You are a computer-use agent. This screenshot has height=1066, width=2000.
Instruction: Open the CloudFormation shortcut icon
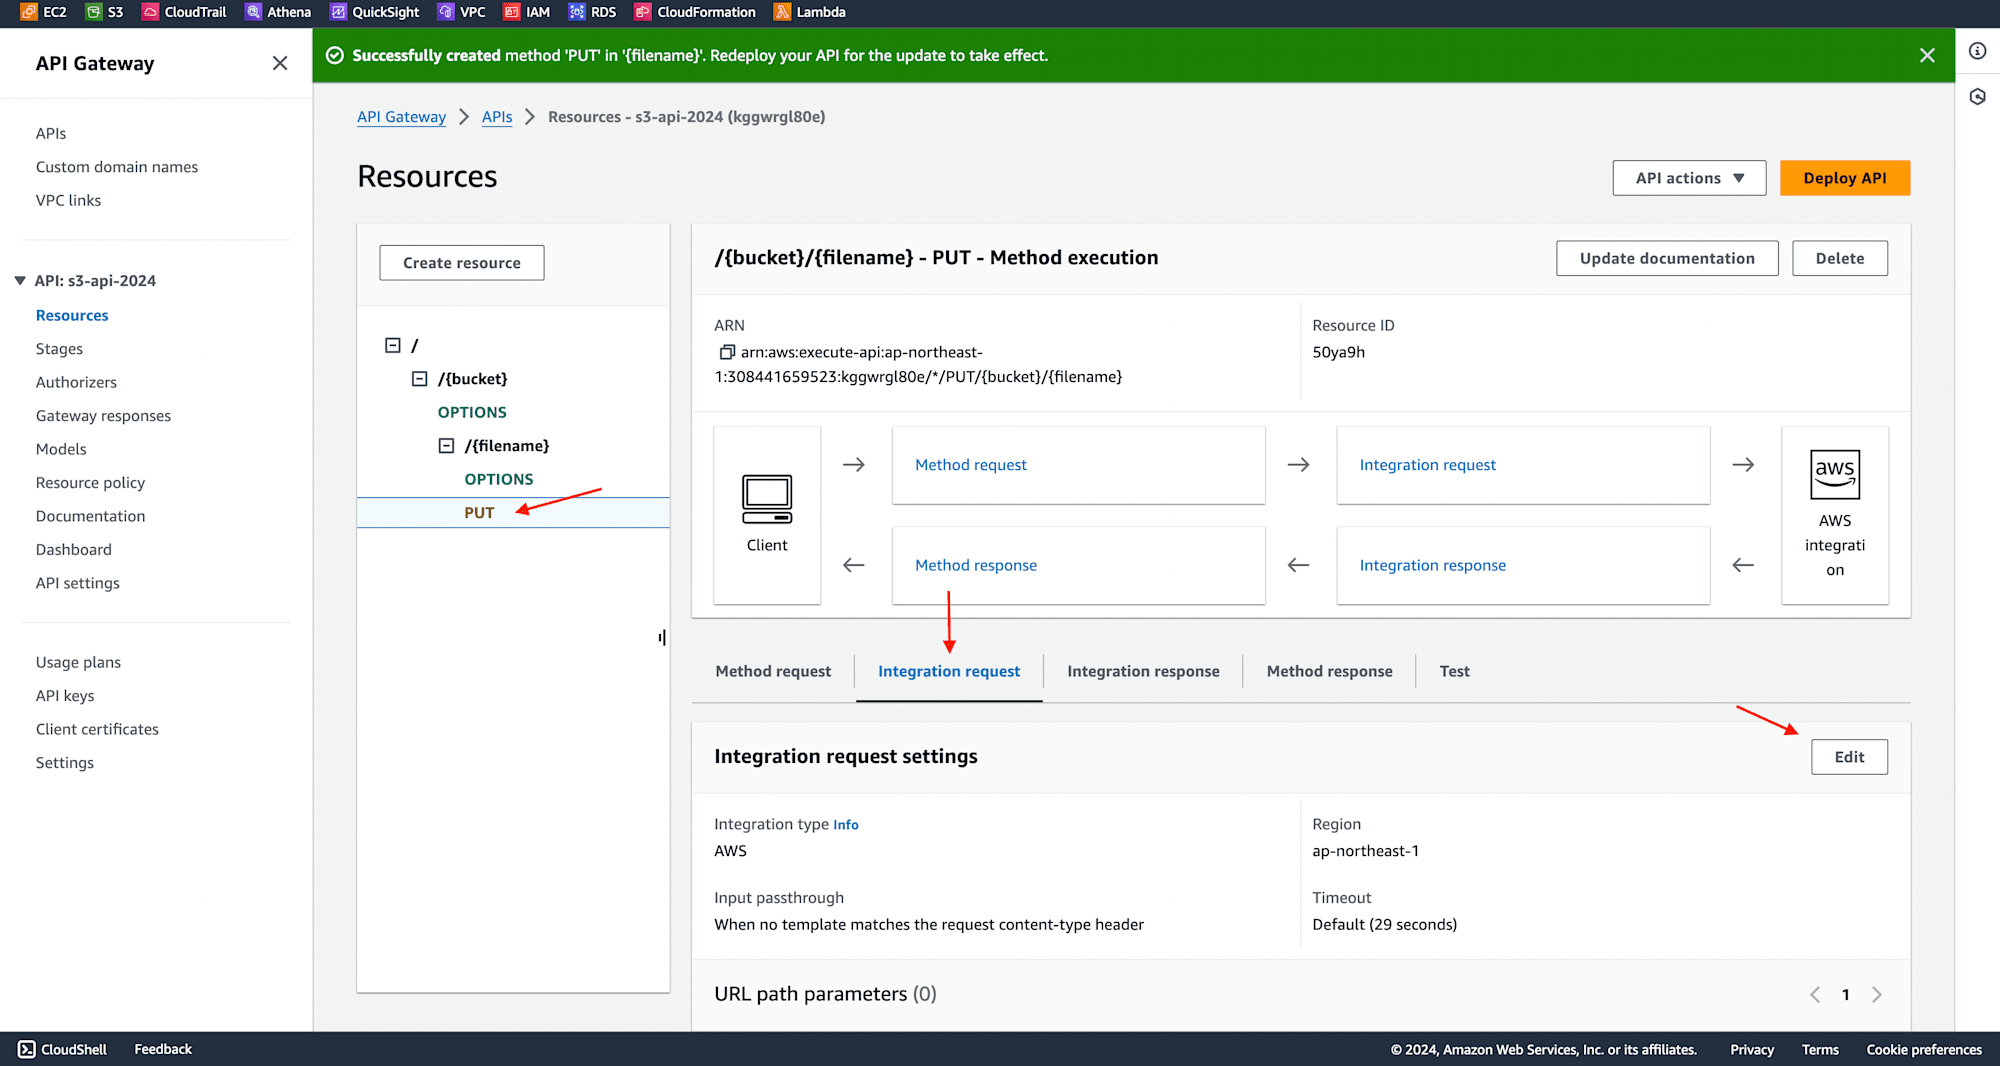[642, 12]
